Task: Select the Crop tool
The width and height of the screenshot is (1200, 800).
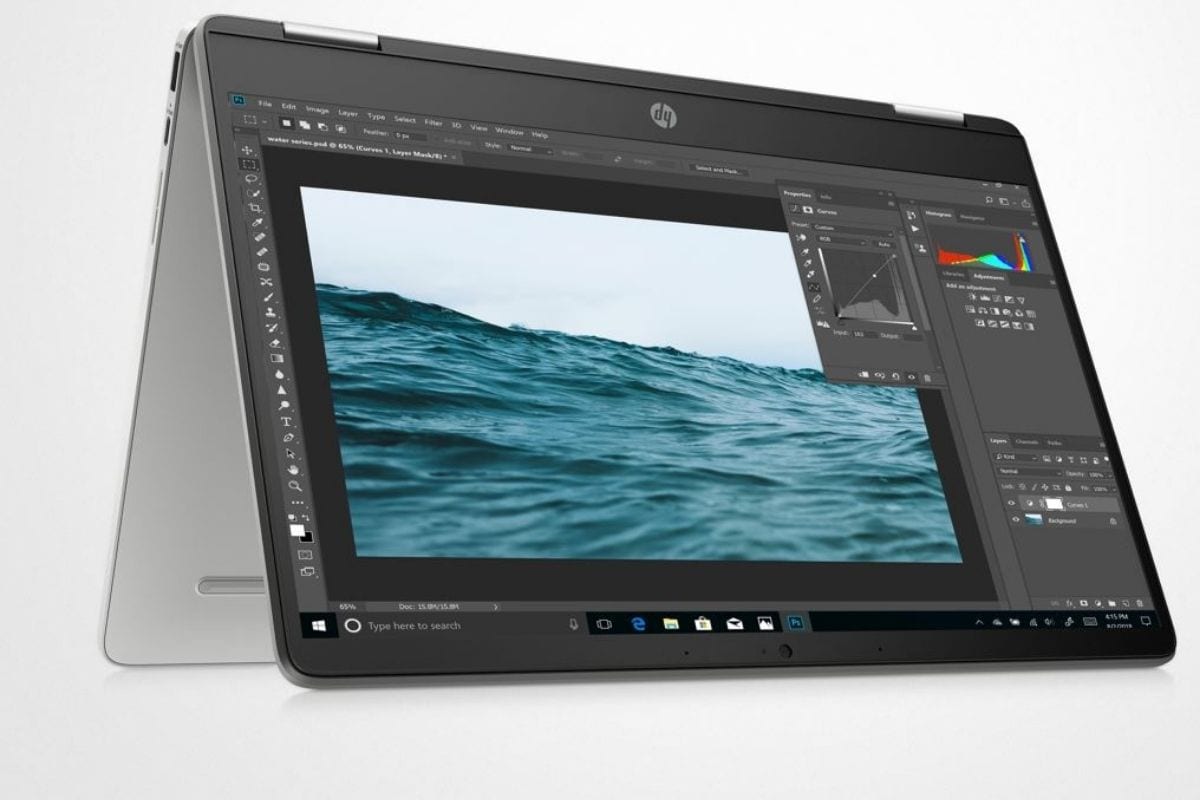Action: point(256,208)
